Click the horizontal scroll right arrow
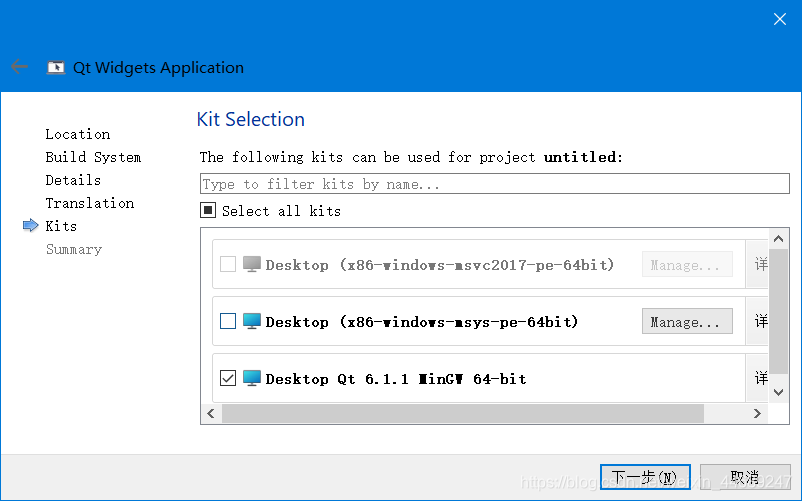 pos(758,413)
